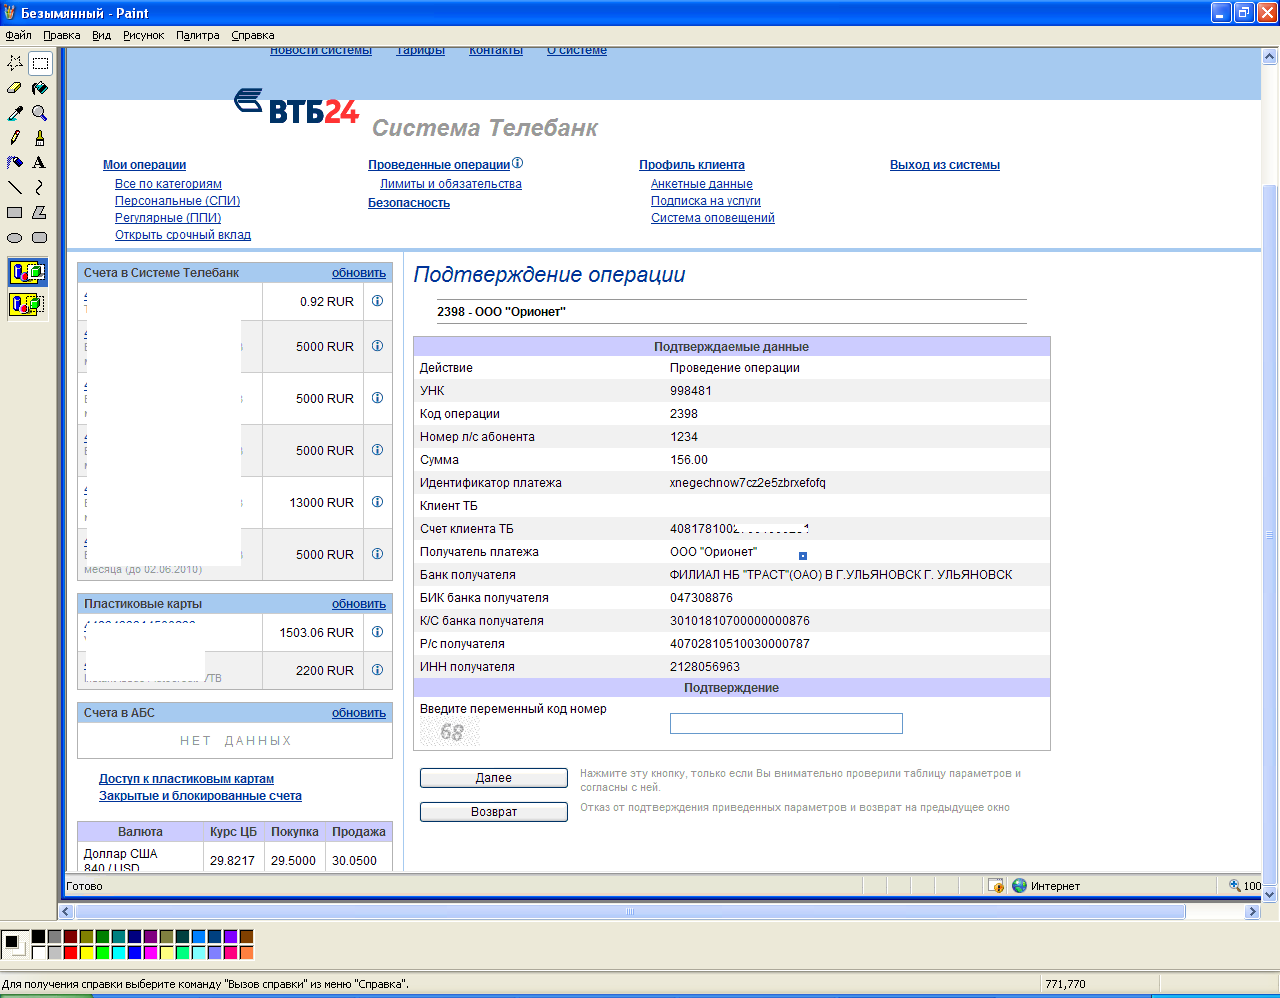Click the Мои операции link

point(144,165)
